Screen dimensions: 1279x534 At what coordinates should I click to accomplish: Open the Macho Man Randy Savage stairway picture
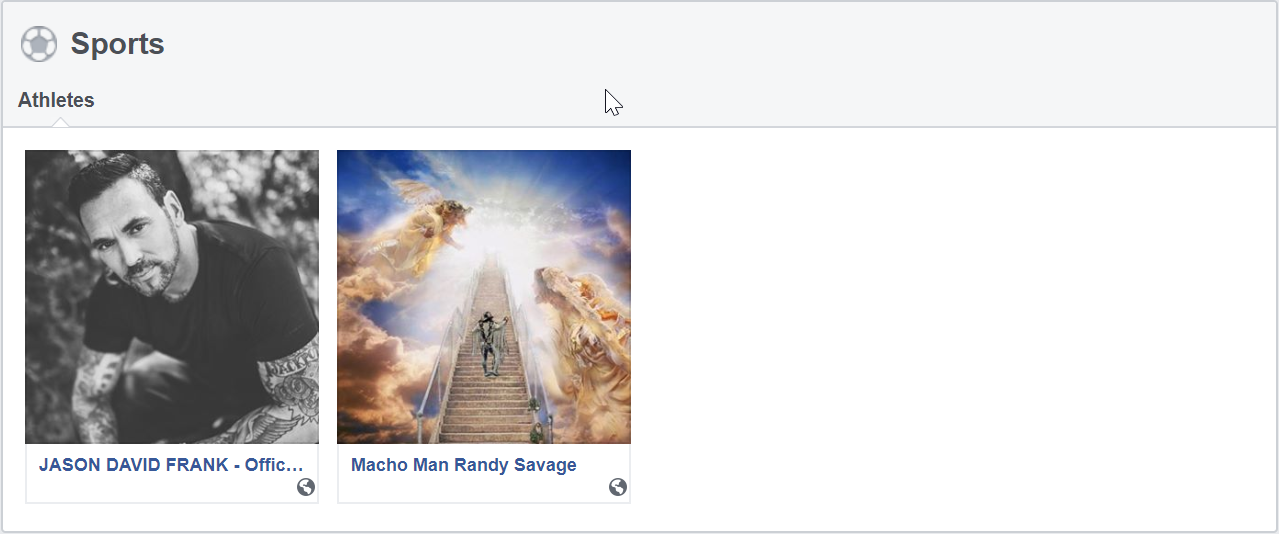pyautogui.click(x=484, y=297)
